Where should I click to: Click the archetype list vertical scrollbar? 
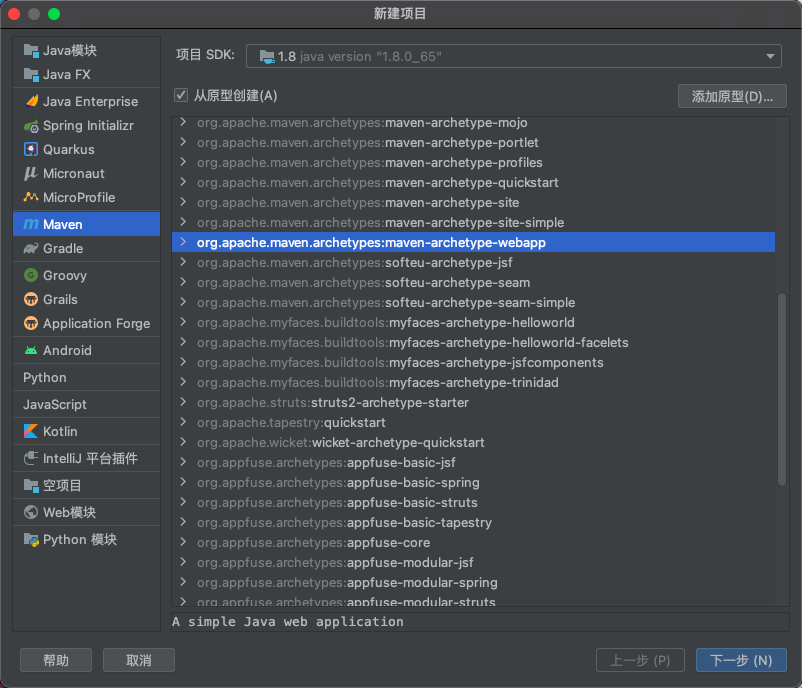tap(782, 389)
